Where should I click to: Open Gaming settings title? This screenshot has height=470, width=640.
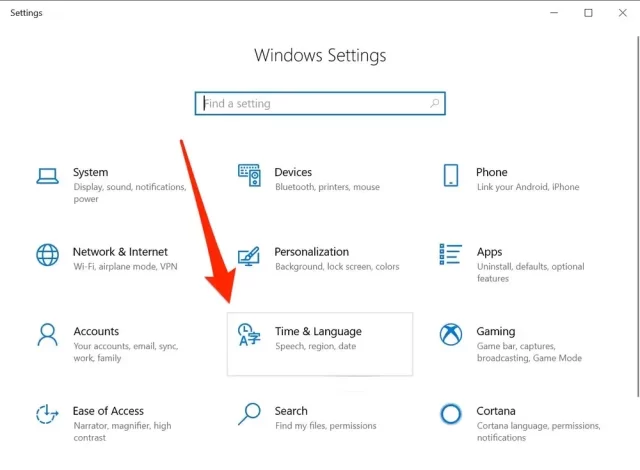tap(496, 331)
